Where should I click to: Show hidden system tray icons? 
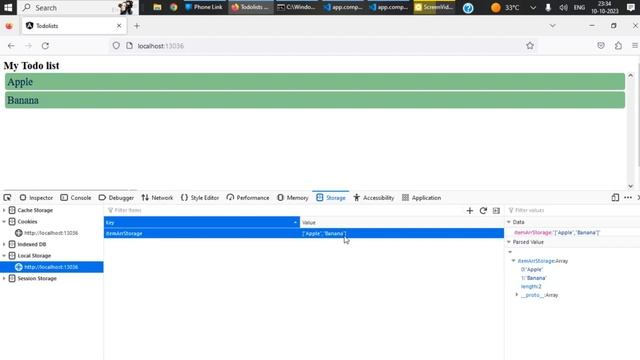pyautogui.click(x=533, y=7)
